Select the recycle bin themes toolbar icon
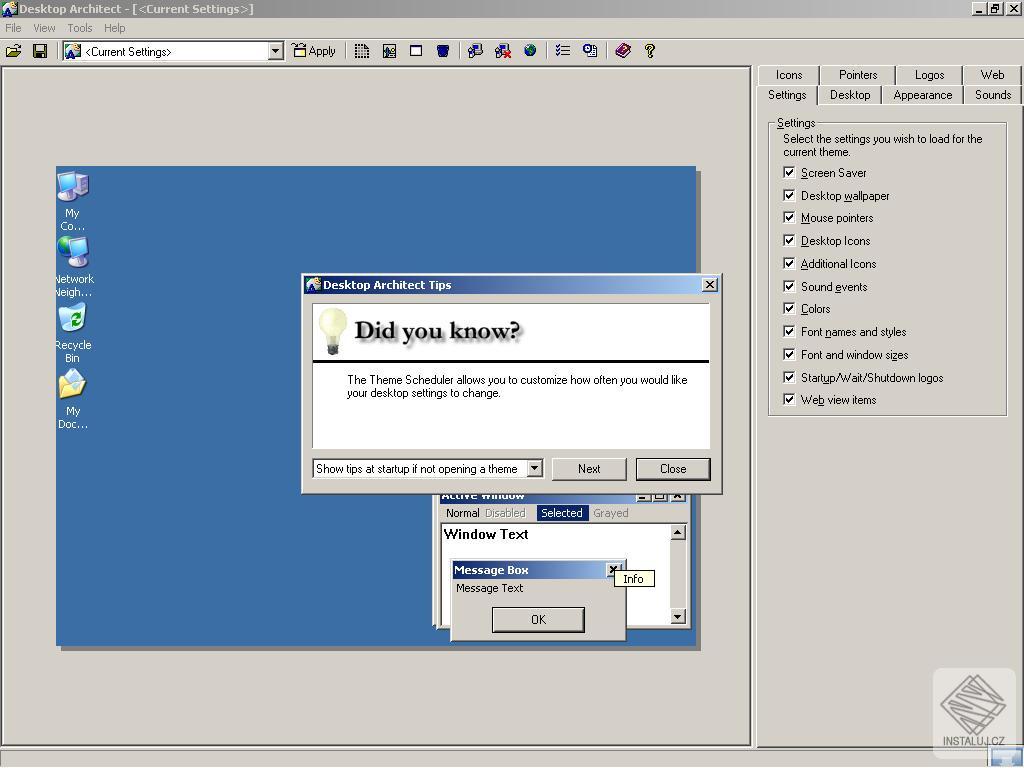The height and width of the screenshot is (768, 1024). (442, 50)
